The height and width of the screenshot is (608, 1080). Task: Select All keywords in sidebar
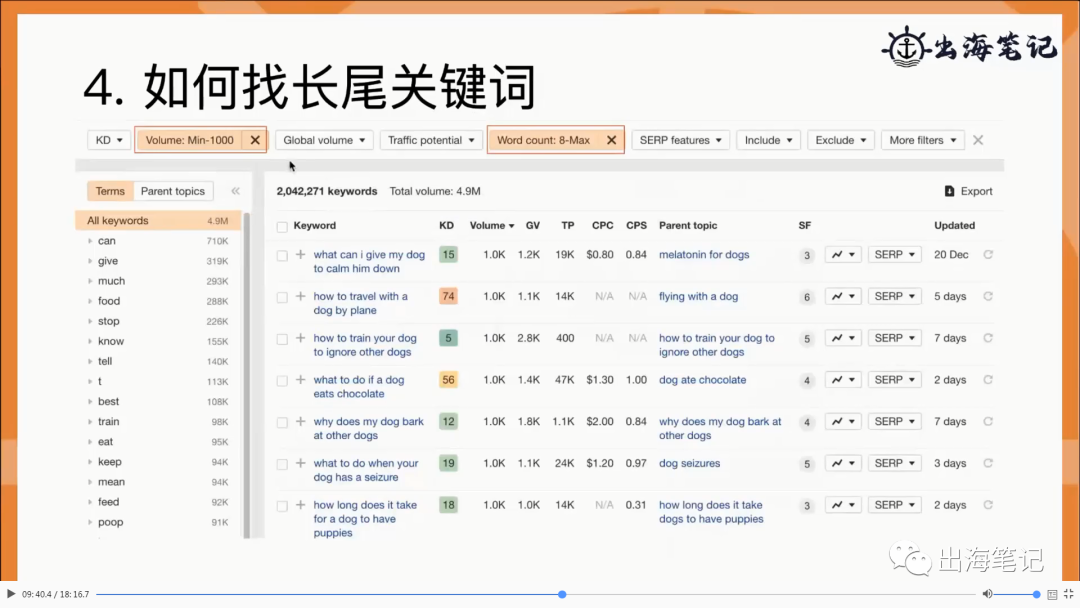(x=158, y=220)
